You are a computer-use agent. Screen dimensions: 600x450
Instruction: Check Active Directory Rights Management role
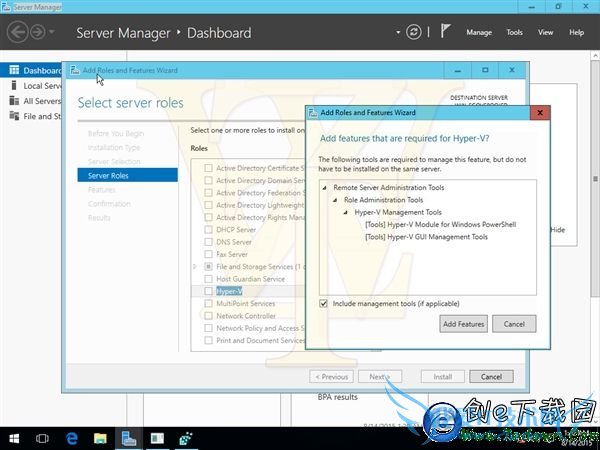pyautogui.click(x=209, y=217)
